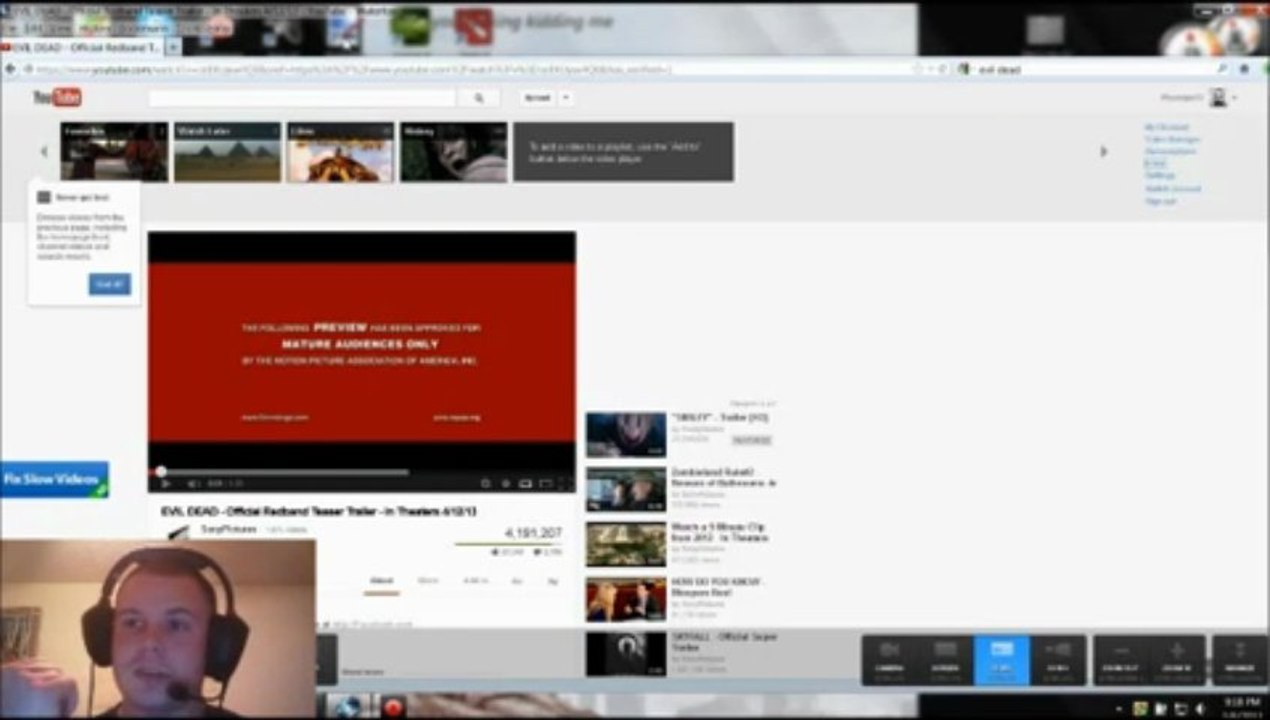Image resolution: width=1270 pixels, height=720 pixels.
Task: Open the History playlist thumbnail
Action: click(454, 152)
